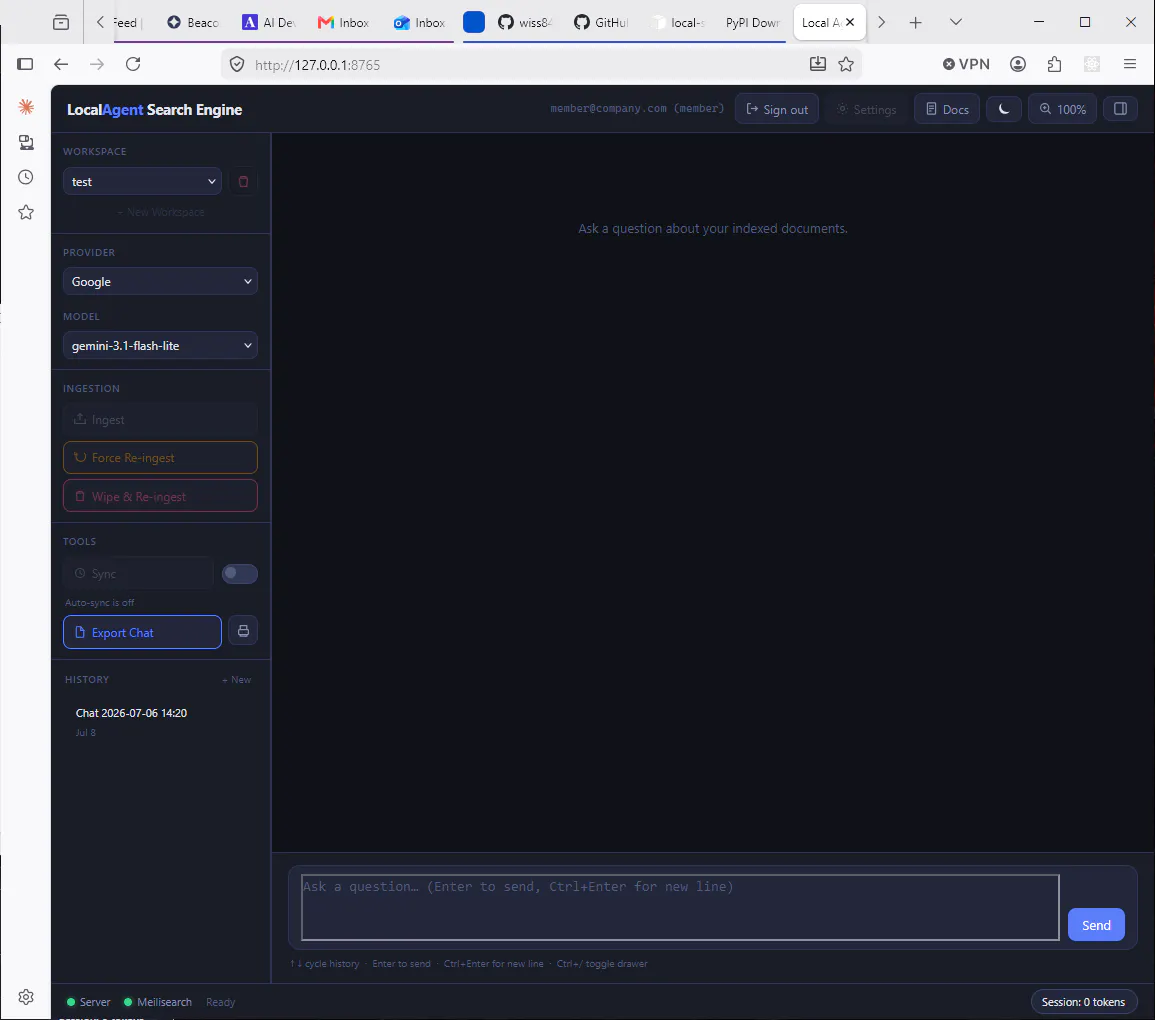Viewport: 1155px width, 1020px height.
Task: Click the Ingest button
Action: point(160,419)
